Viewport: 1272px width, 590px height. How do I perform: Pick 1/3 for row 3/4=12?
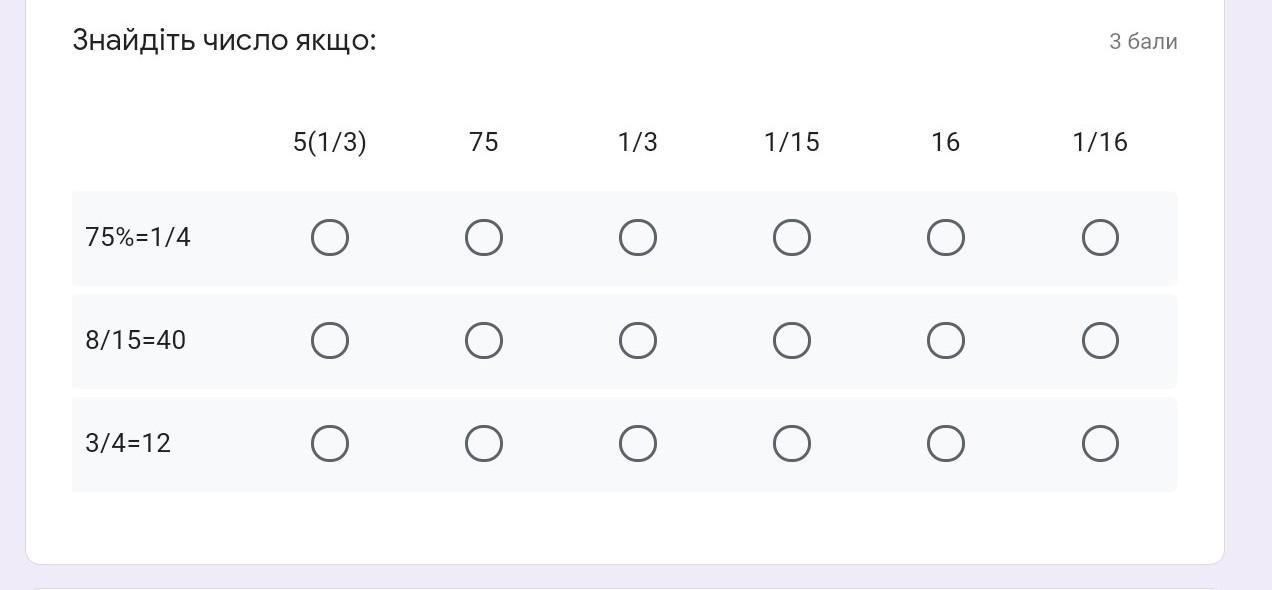[x=638, y=444]
